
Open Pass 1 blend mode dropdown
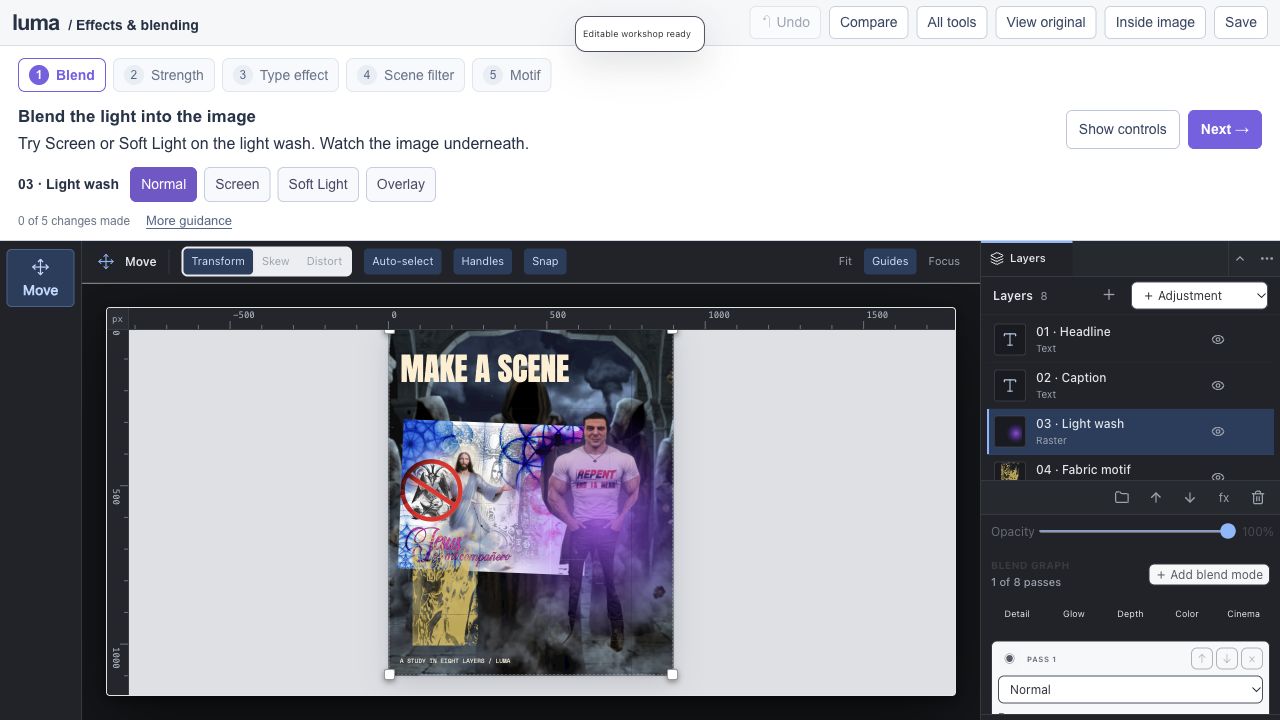coord(1130,690)
